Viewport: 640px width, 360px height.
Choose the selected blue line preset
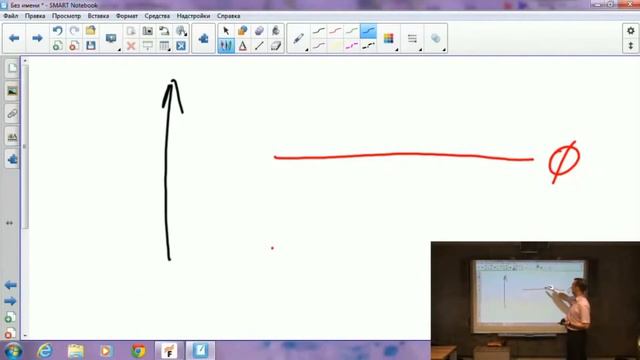[368, 31]
